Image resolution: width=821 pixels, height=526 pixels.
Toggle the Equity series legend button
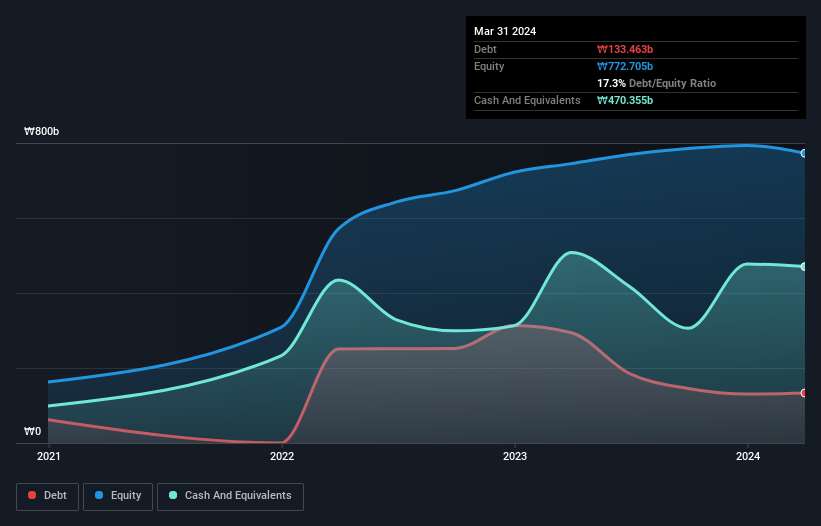pos(118,496)
